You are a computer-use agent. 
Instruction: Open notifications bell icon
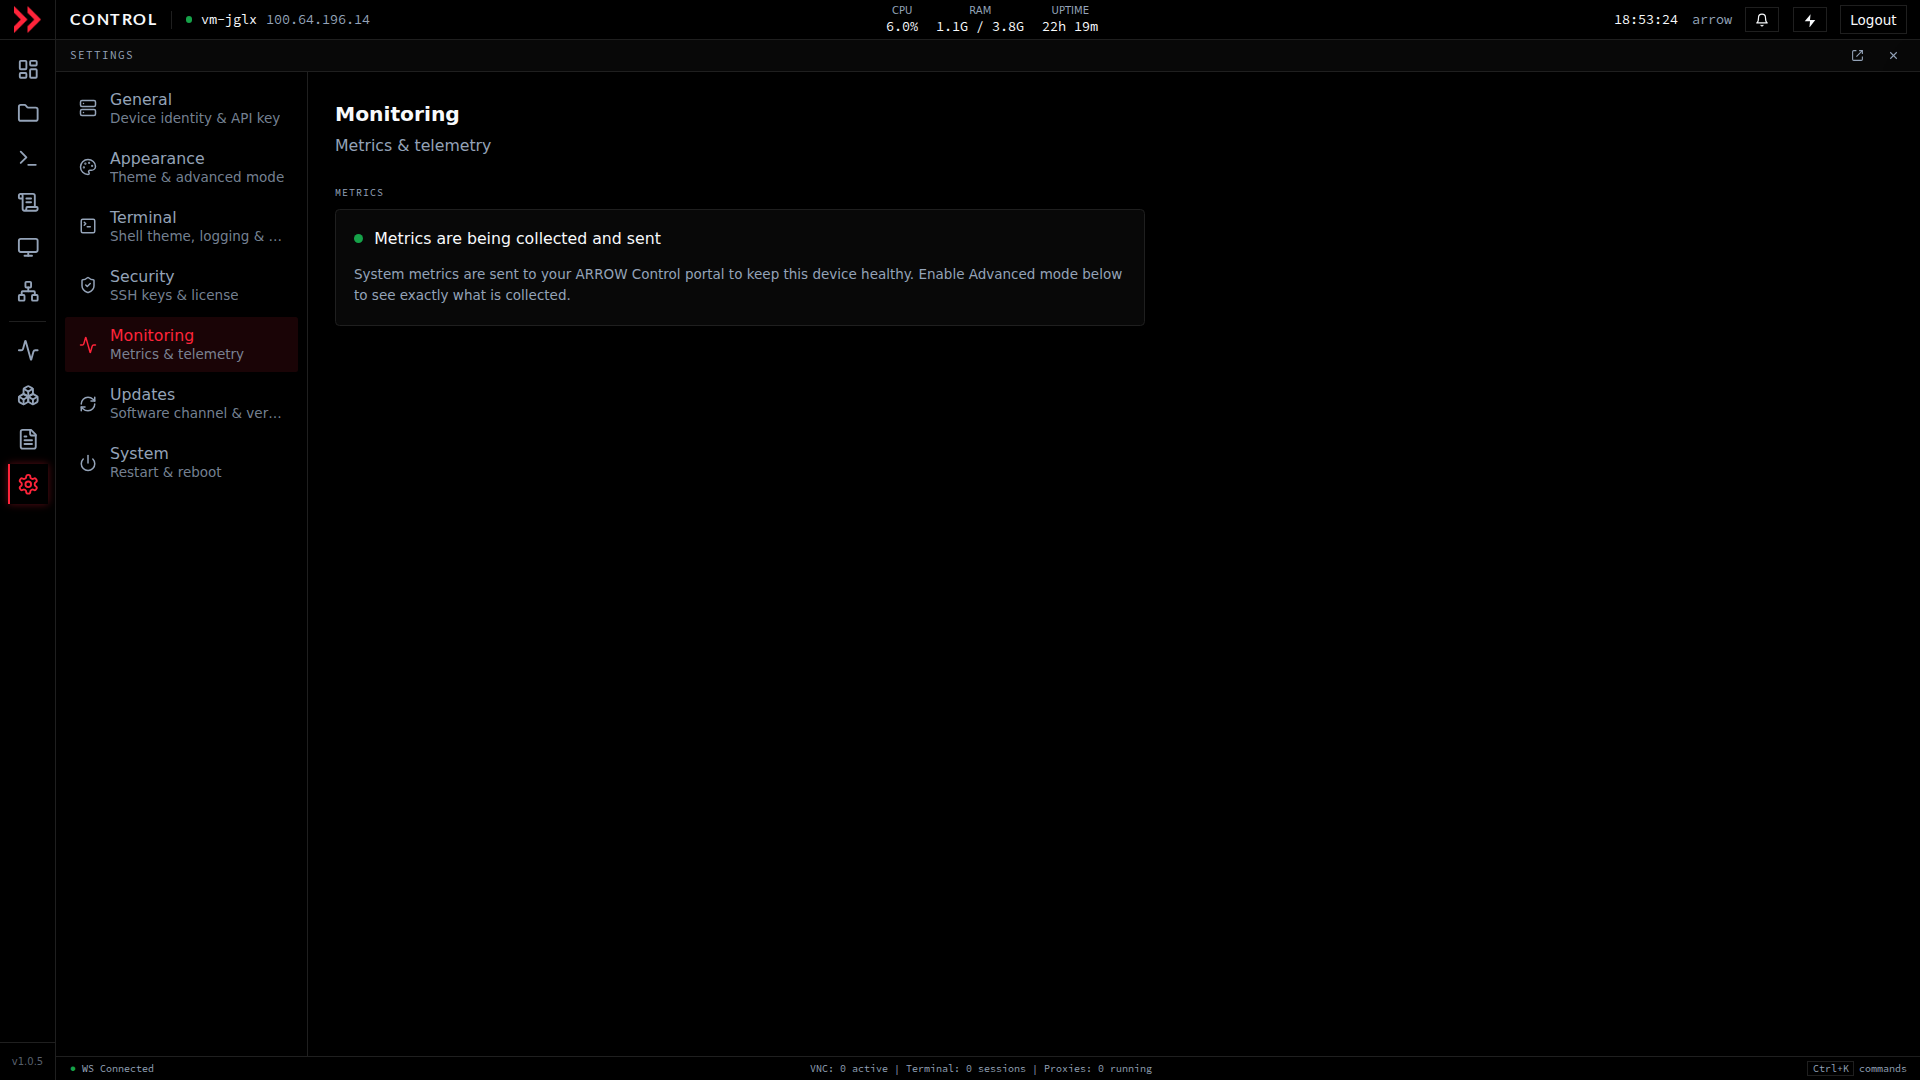1762,20
